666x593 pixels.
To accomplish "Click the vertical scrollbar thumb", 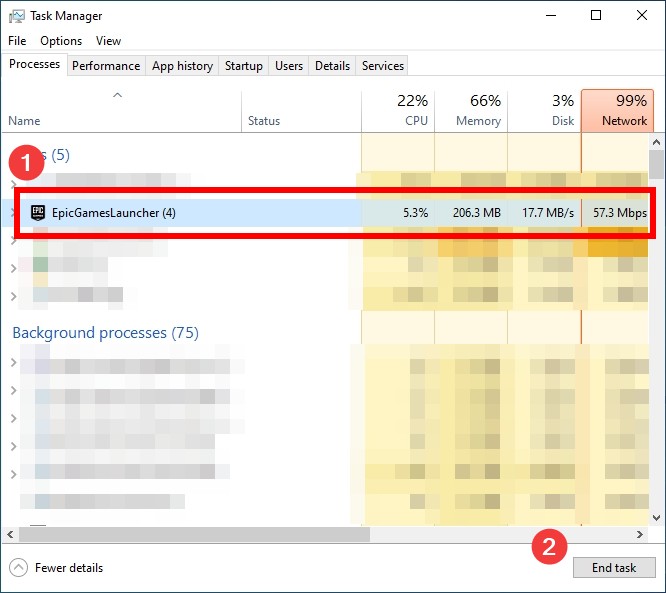I will [656, 165].
